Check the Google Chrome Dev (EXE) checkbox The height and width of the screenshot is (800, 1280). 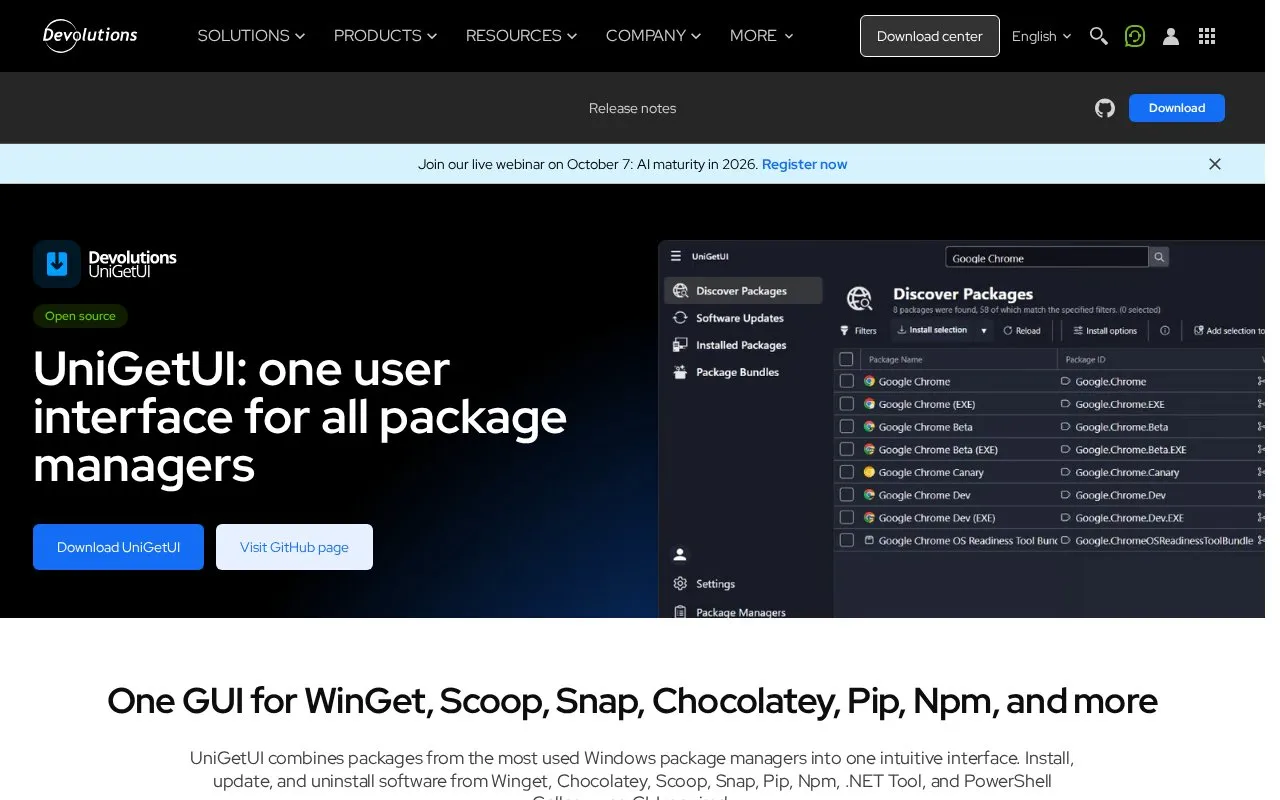[846, 518]
